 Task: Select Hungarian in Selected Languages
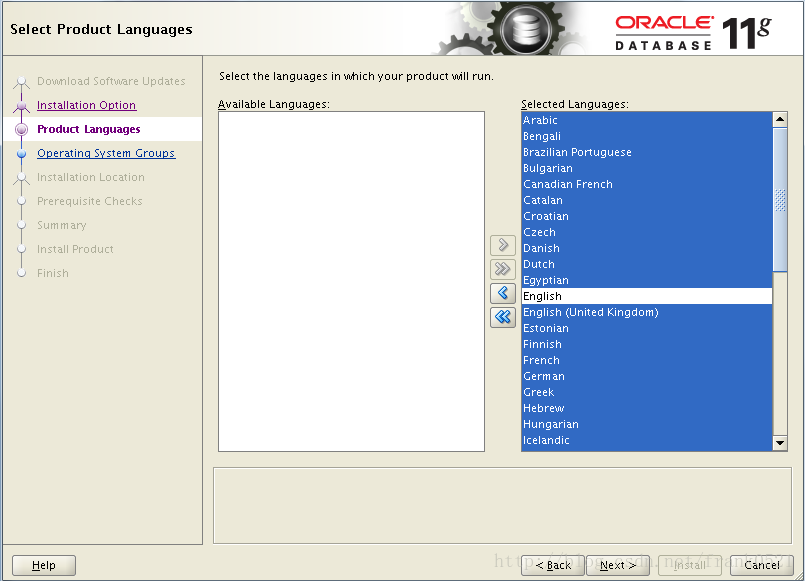pos(647,424)
